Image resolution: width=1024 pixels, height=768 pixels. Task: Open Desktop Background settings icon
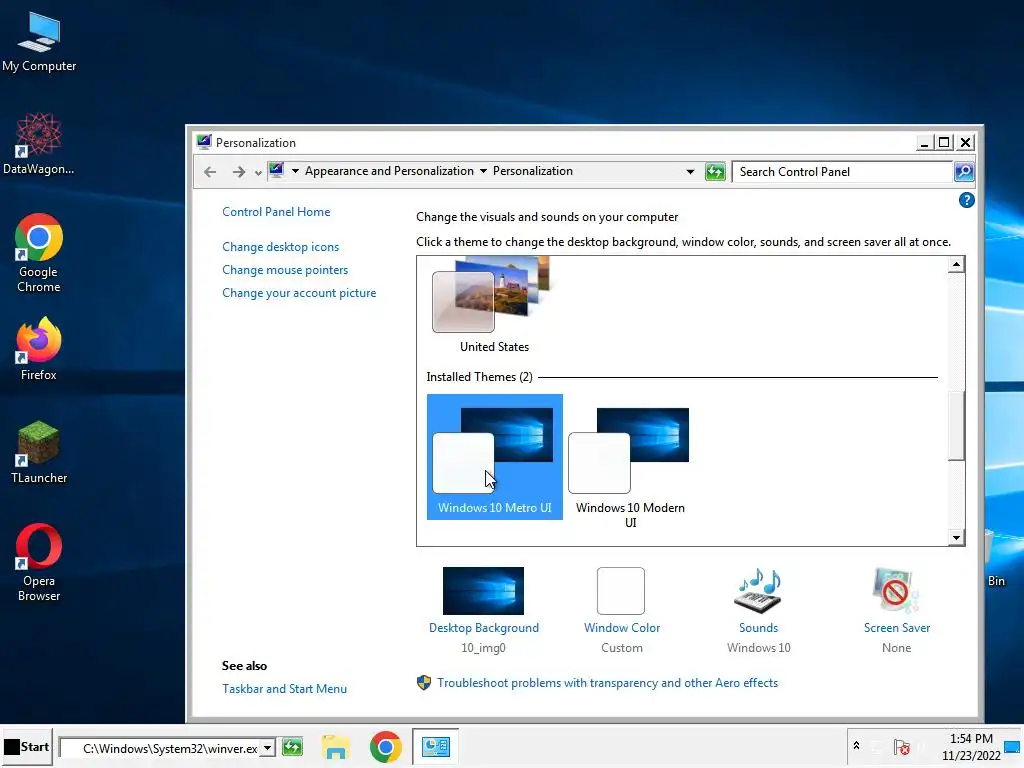tap(483, 590)
